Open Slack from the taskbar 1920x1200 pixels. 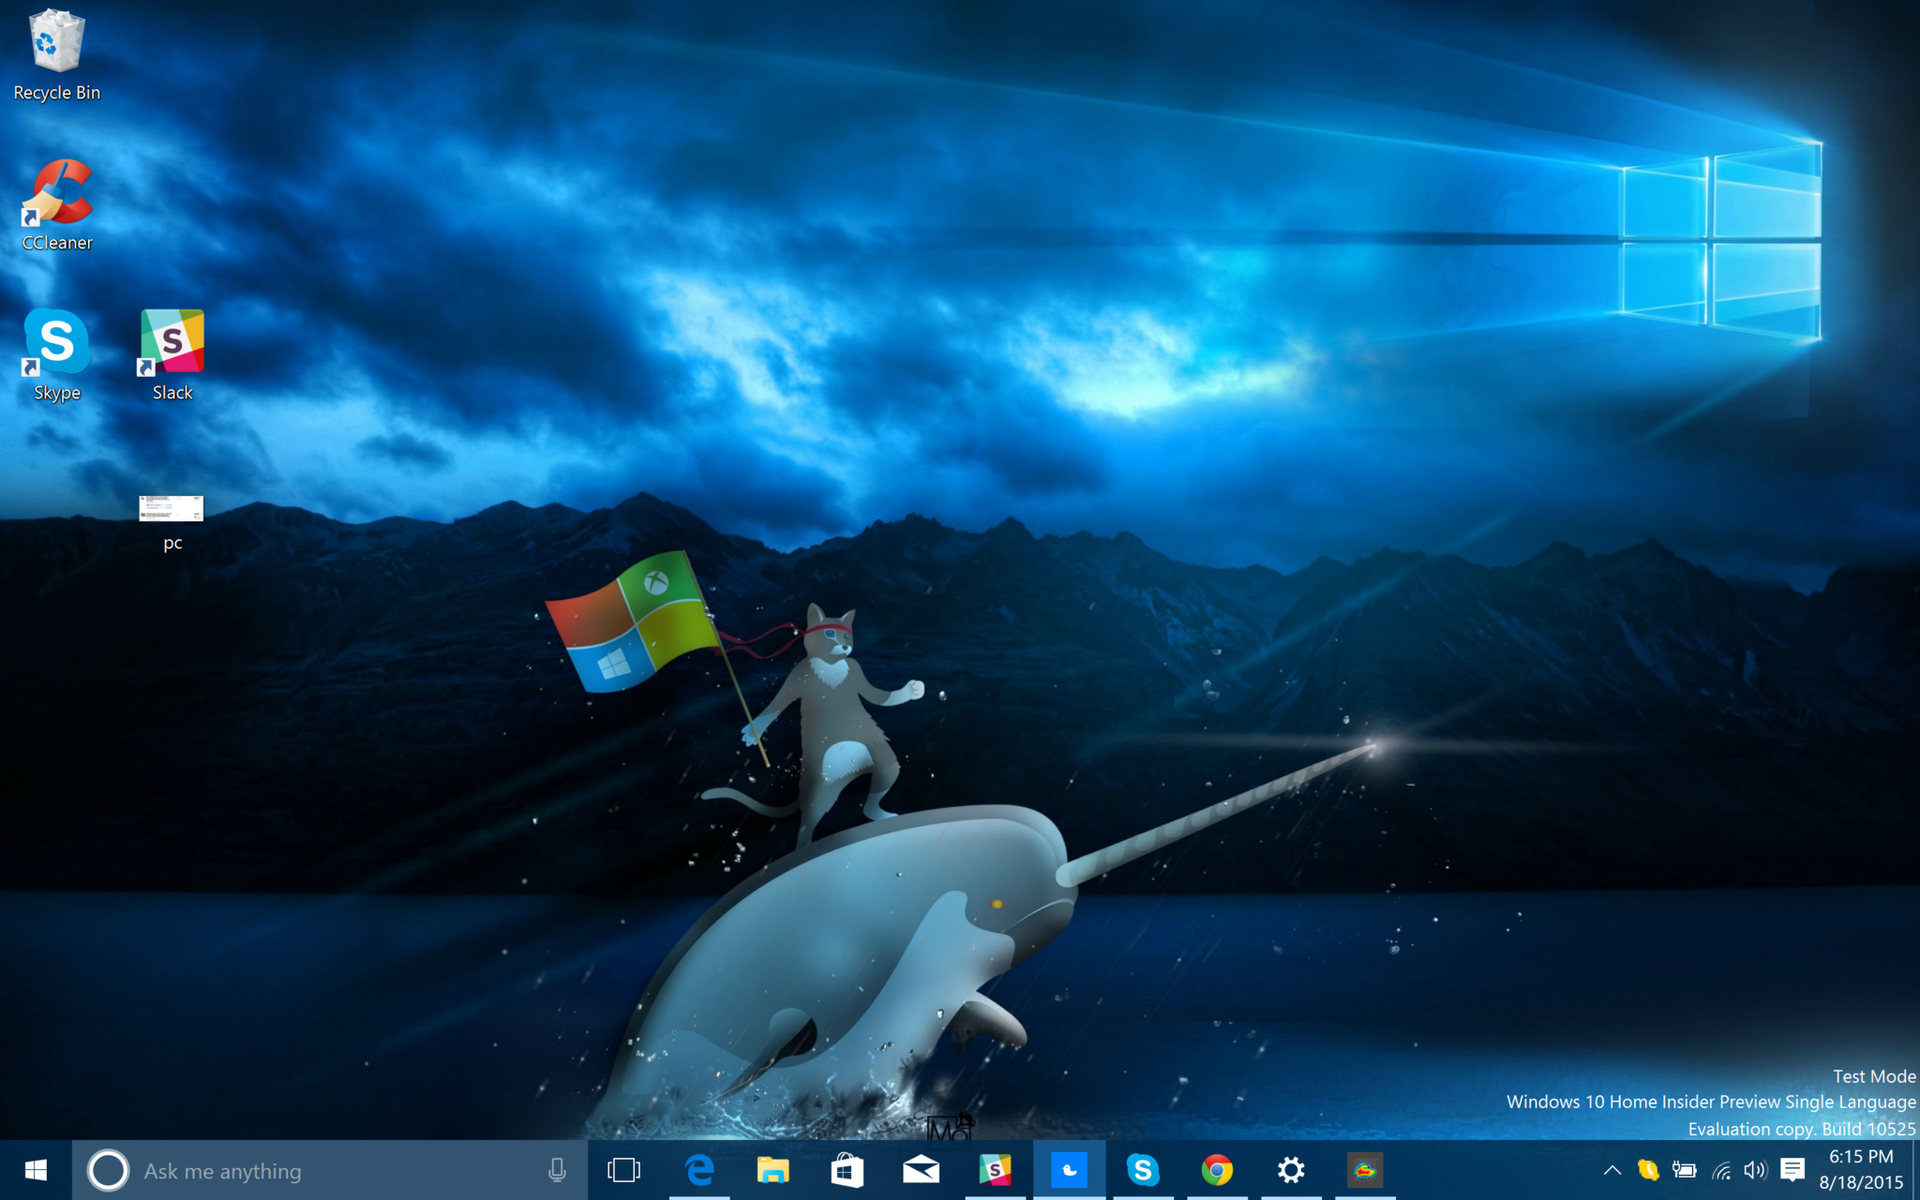coord(994,1170)
